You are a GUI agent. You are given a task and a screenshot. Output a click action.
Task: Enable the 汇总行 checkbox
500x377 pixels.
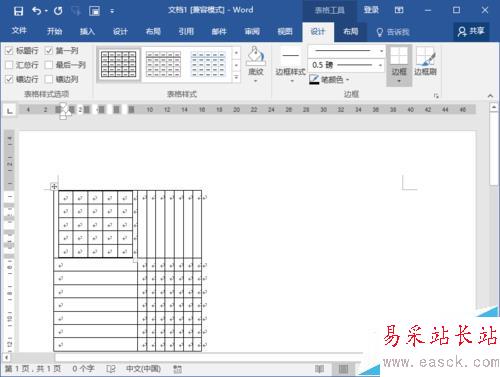coord(9,65)
